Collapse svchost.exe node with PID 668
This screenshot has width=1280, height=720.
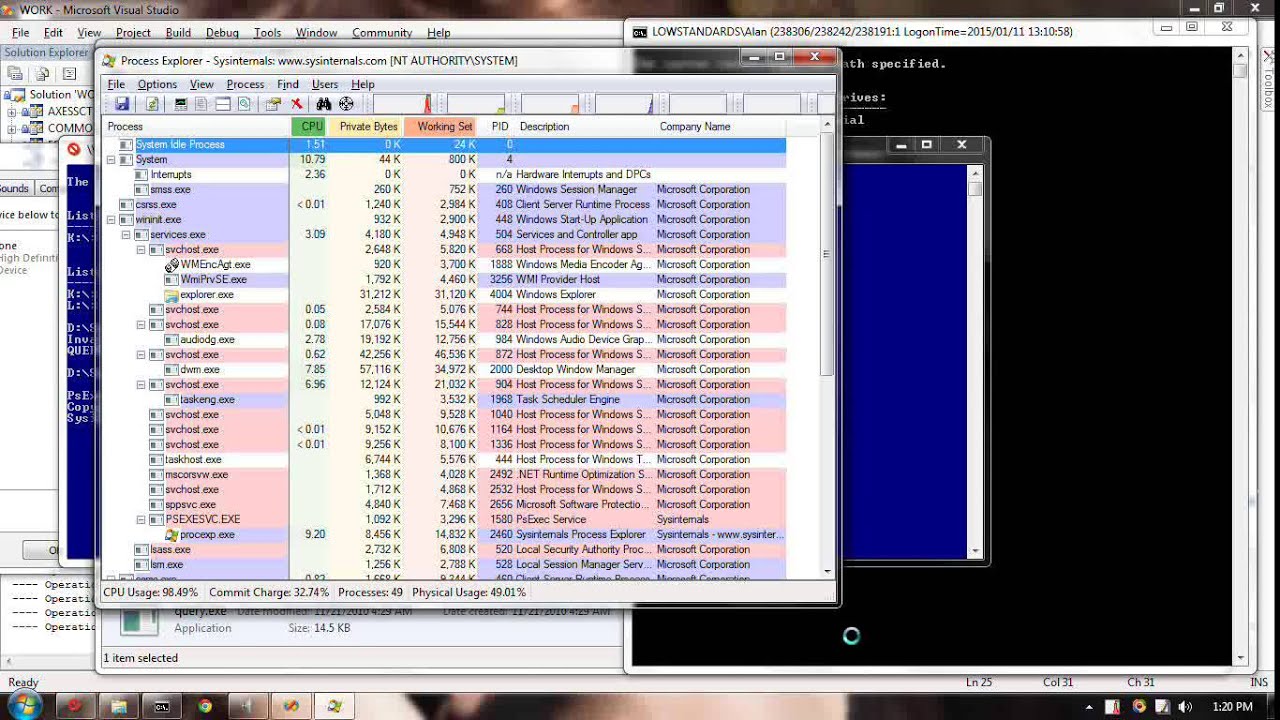(x=141, y=250)
